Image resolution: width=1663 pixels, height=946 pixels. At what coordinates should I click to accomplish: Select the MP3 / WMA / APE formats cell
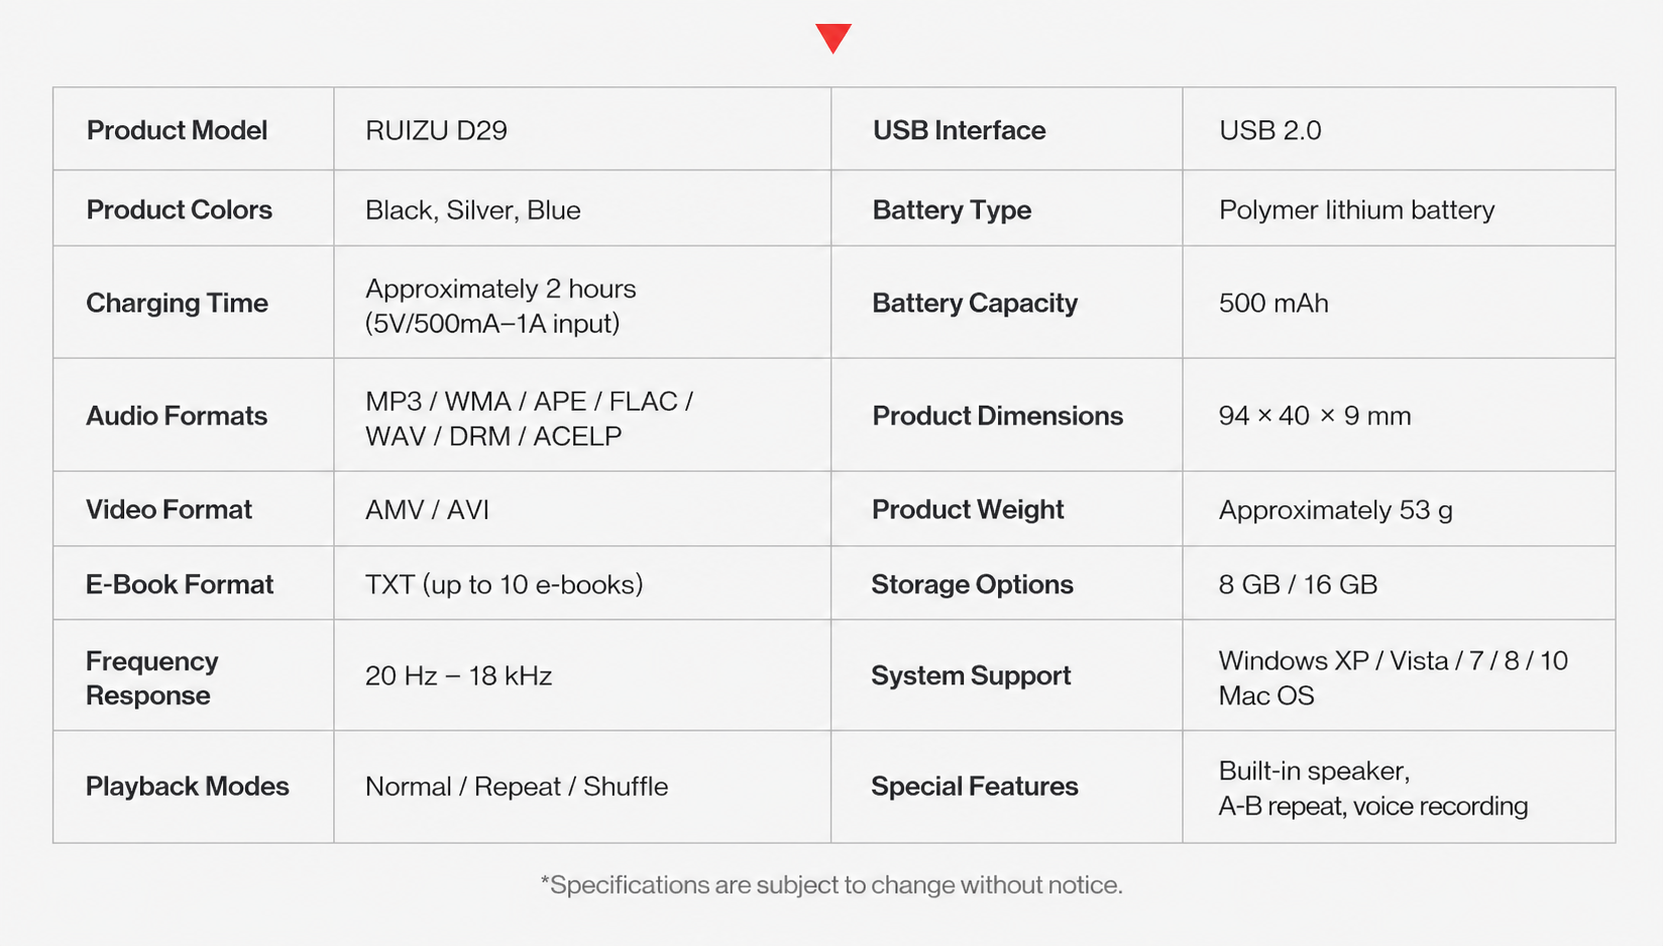tap(582, 415)
